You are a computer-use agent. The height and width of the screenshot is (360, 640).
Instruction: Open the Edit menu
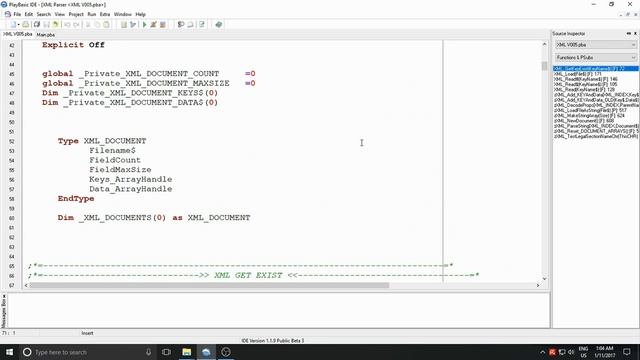click(29, 14)
